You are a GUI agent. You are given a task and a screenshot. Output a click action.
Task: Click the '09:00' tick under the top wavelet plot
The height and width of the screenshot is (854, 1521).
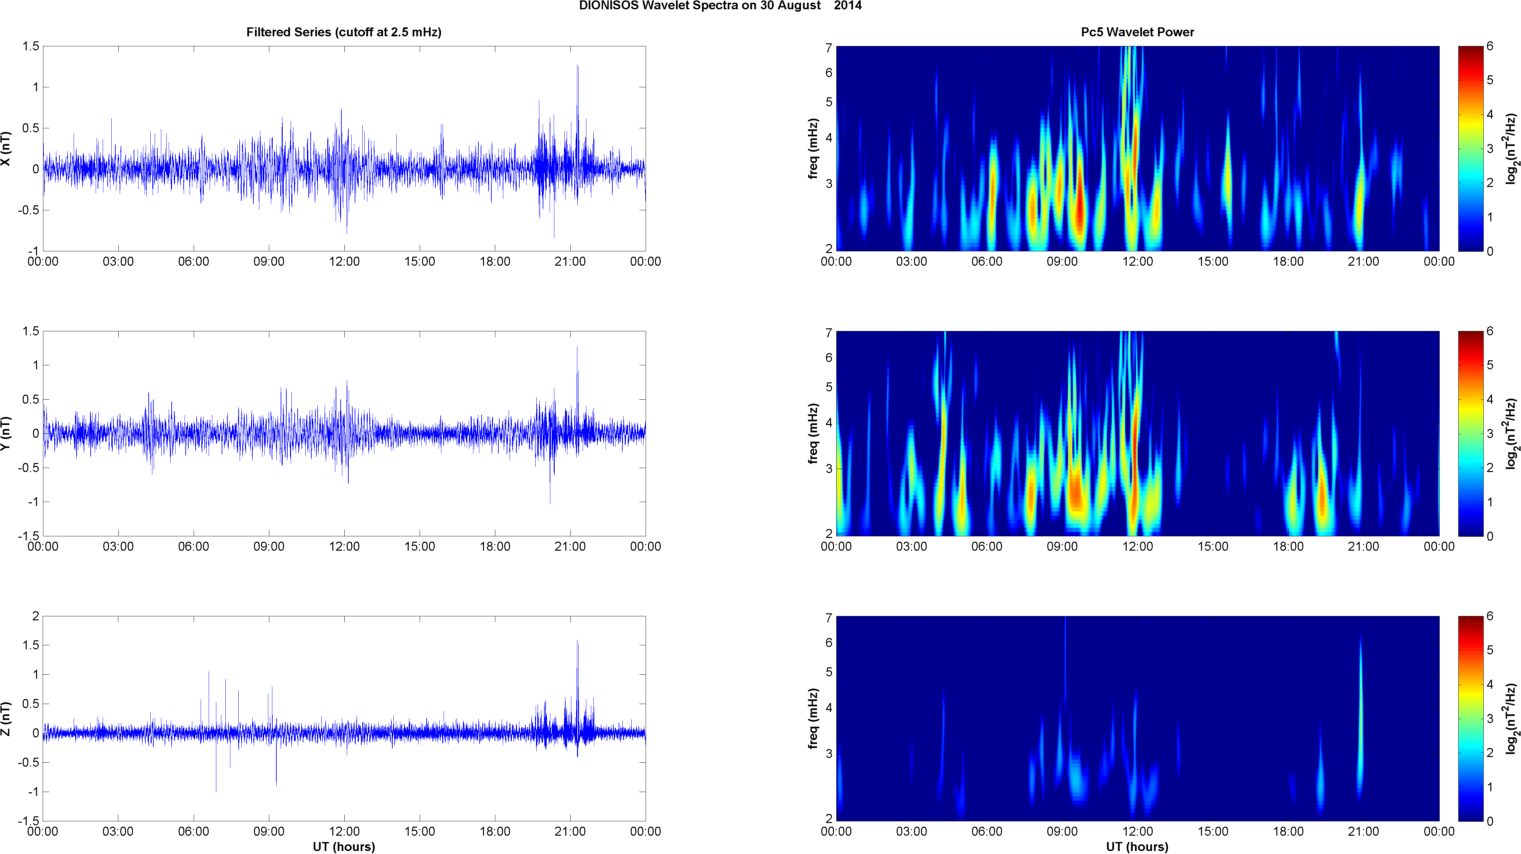click(1062, 262)
